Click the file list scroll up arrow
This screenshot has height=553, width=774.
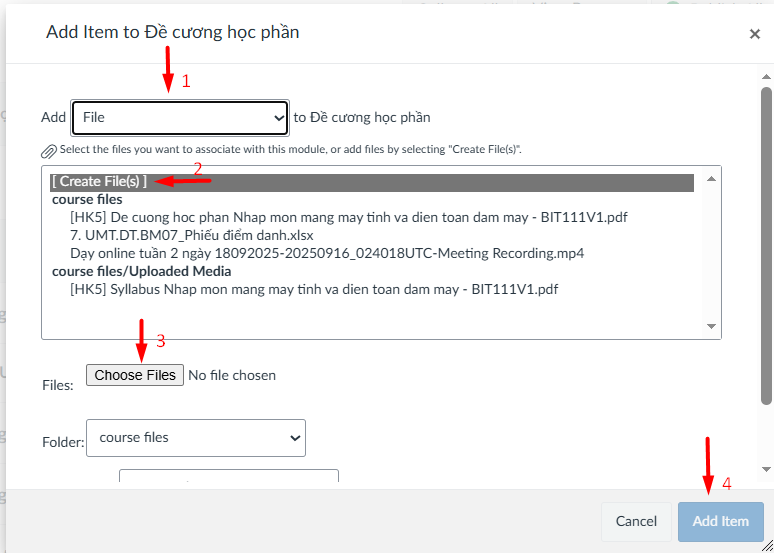tap(712, 179)
